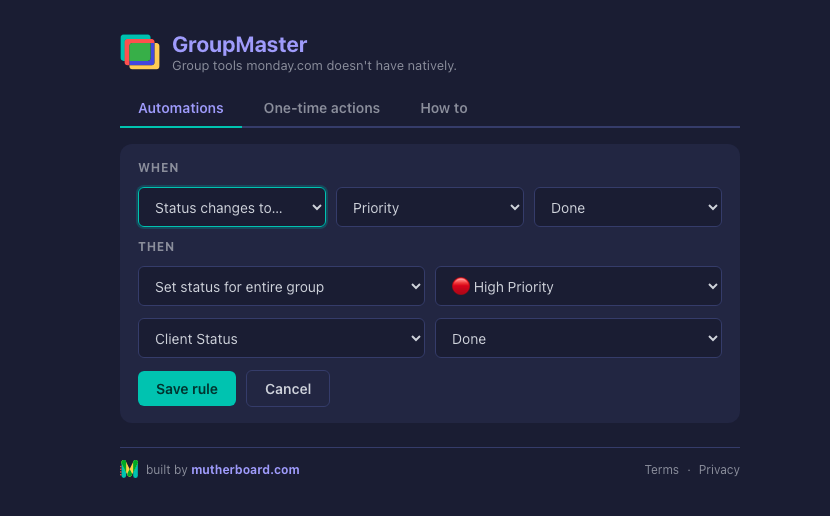Switch to the Automations tab
The height and width of the screenshot is (516, 830).
(x=181, y=108)
